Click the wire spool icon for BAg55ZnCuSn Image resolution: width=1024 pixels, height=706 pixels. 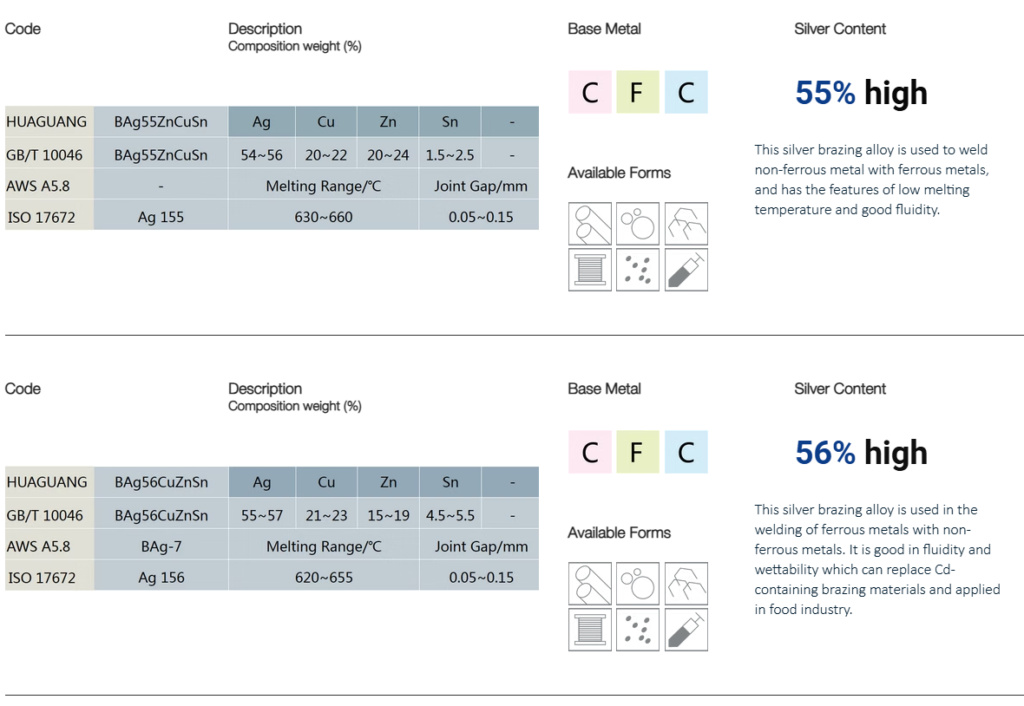[x=589, y=269]
